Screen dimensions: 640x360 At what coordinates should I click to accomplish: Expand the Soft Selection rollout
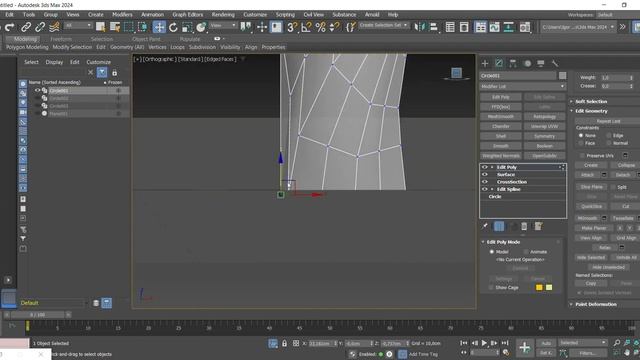pyautogui.click(x=591, y=101)
